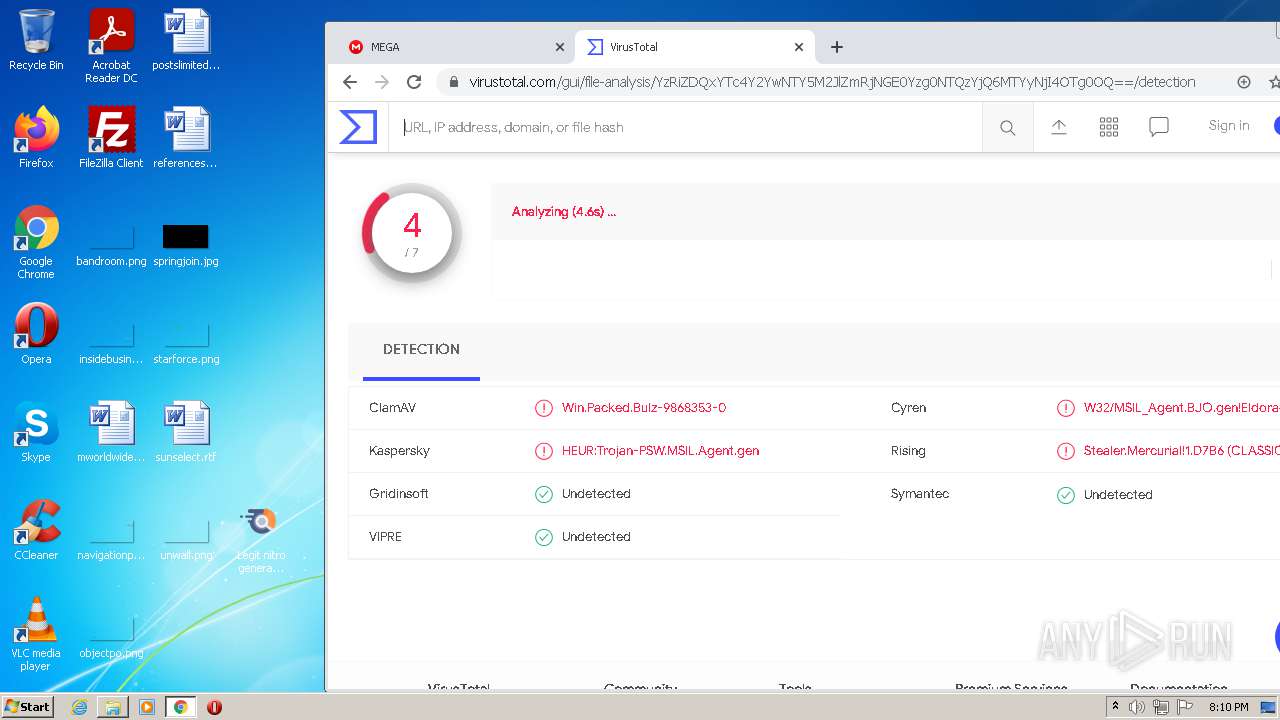Select insidebusin image file on desktop
The width and height of the screenshot is (1280, 720).
111,343
